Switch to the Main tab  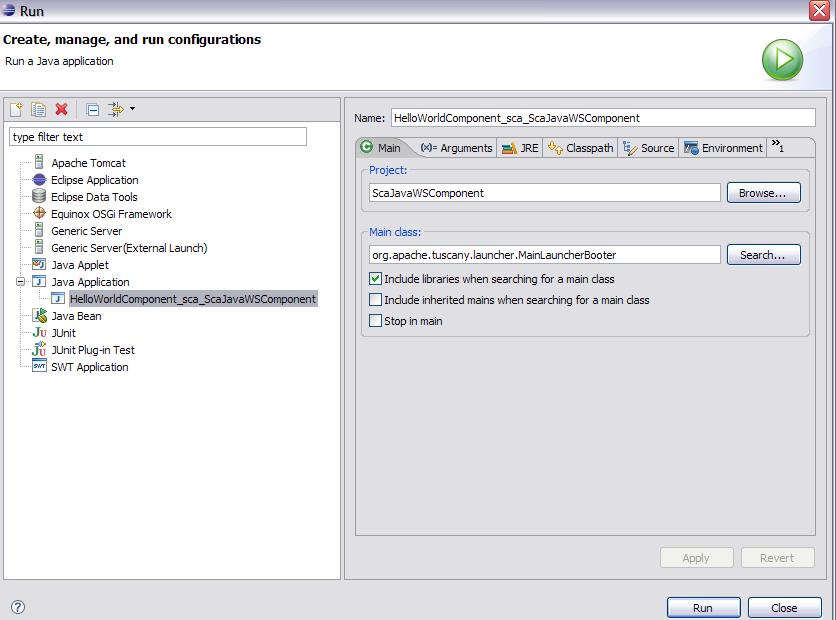(381, 148)
